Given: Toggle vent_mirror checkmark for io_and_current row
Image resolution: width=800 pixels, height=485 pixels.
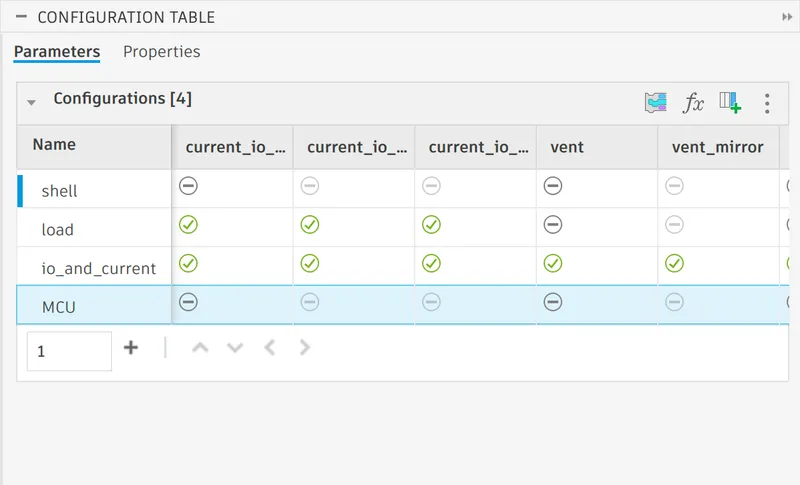Looking at the screenshot, I should pos(674,263).
